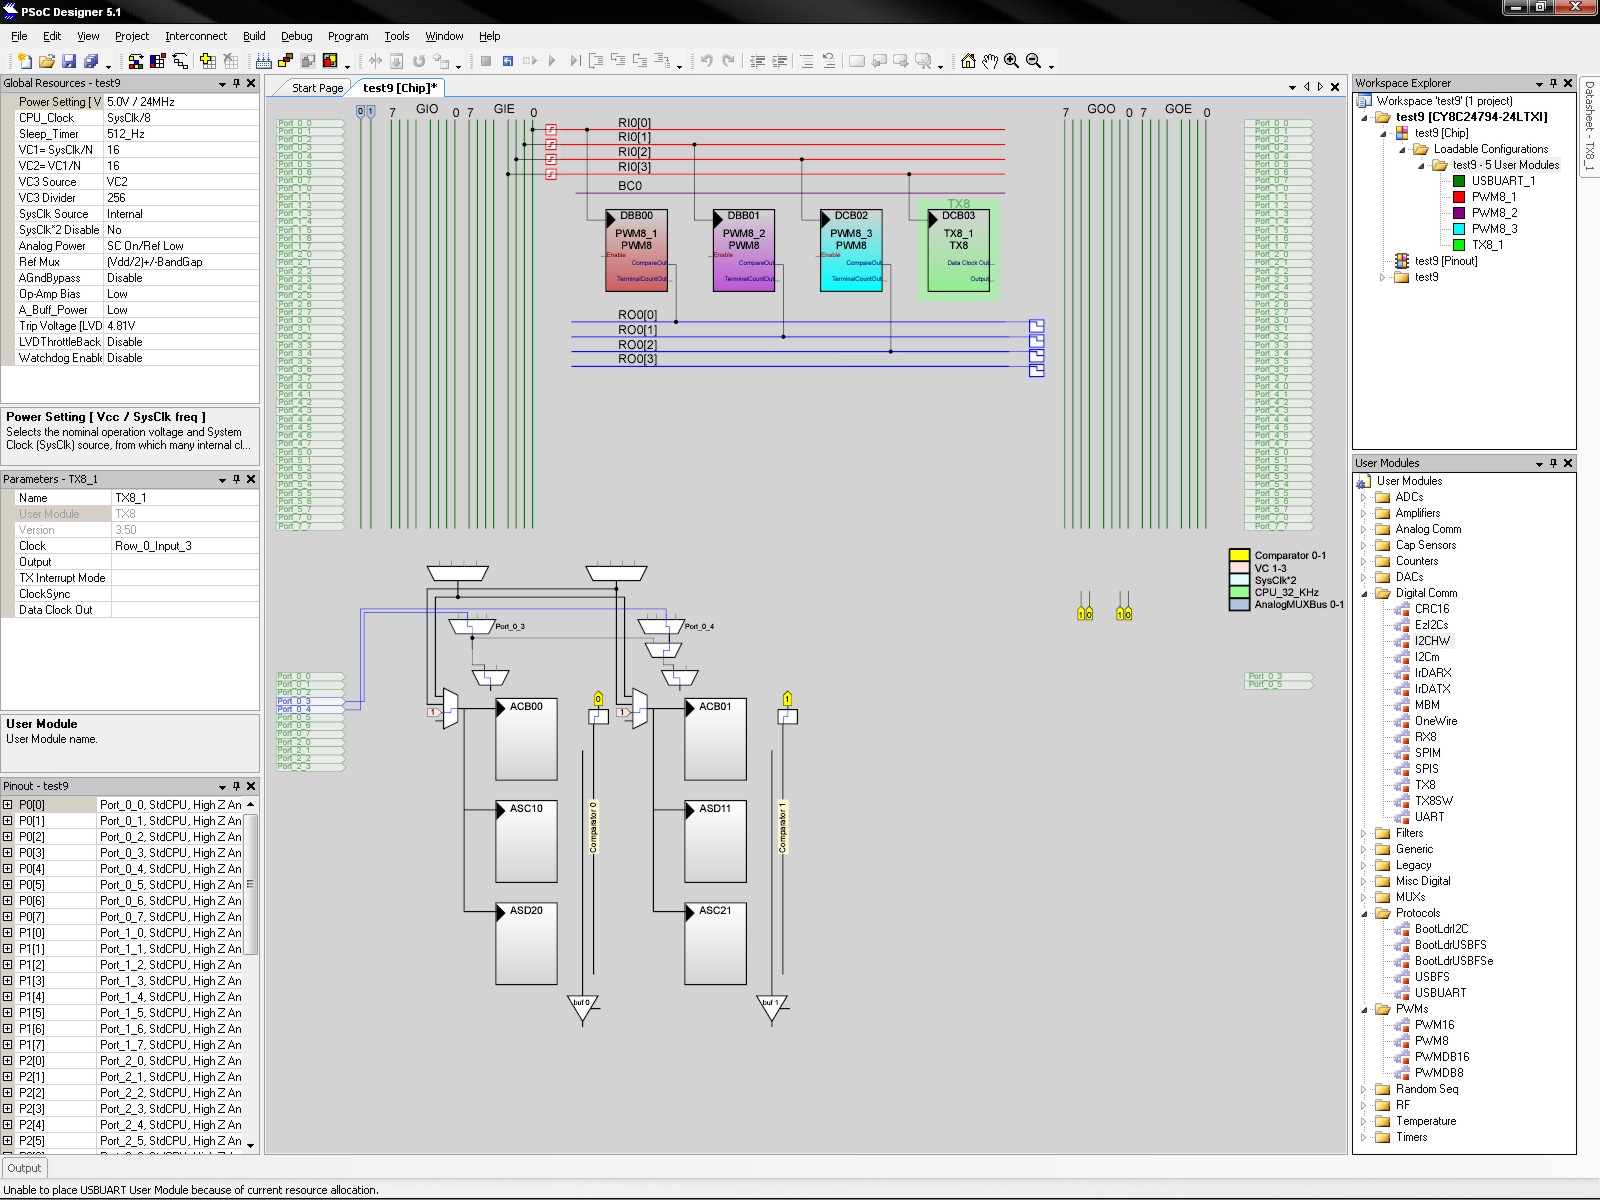Open the File menu
Screen dimensions: 1600x1200
point(19,36)
